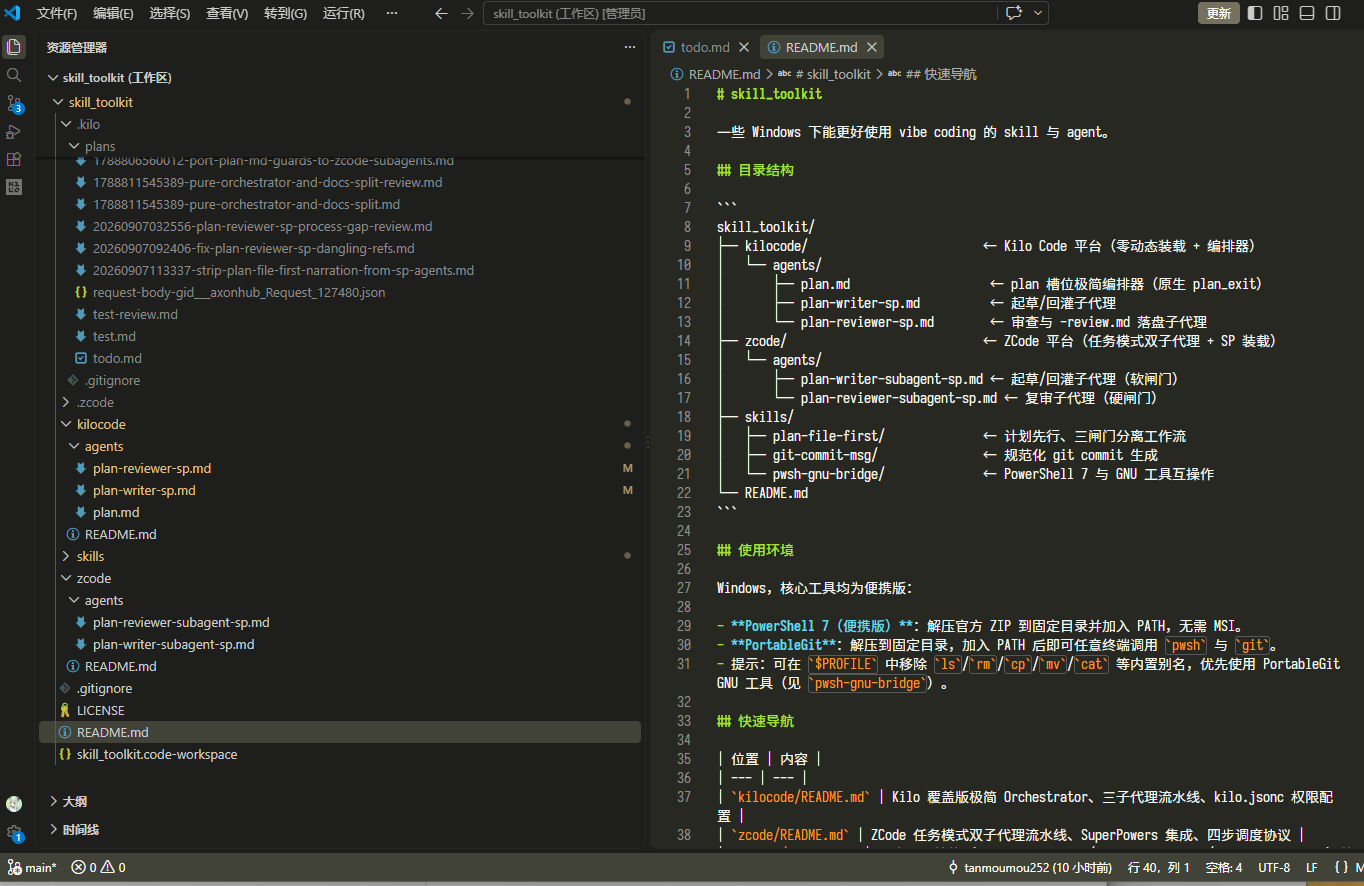Open the Search view in activity bar
Viewport: 1364px width, 886px height.
(14, 75)
